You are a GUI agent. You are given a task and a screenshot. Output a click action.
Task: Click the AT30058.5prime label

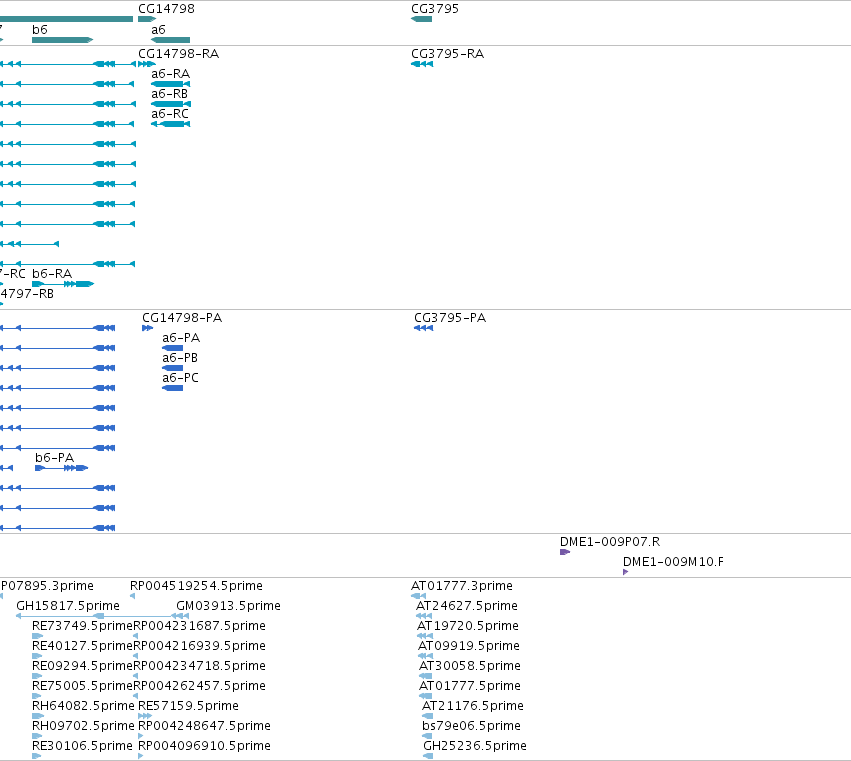pos(470,666)
